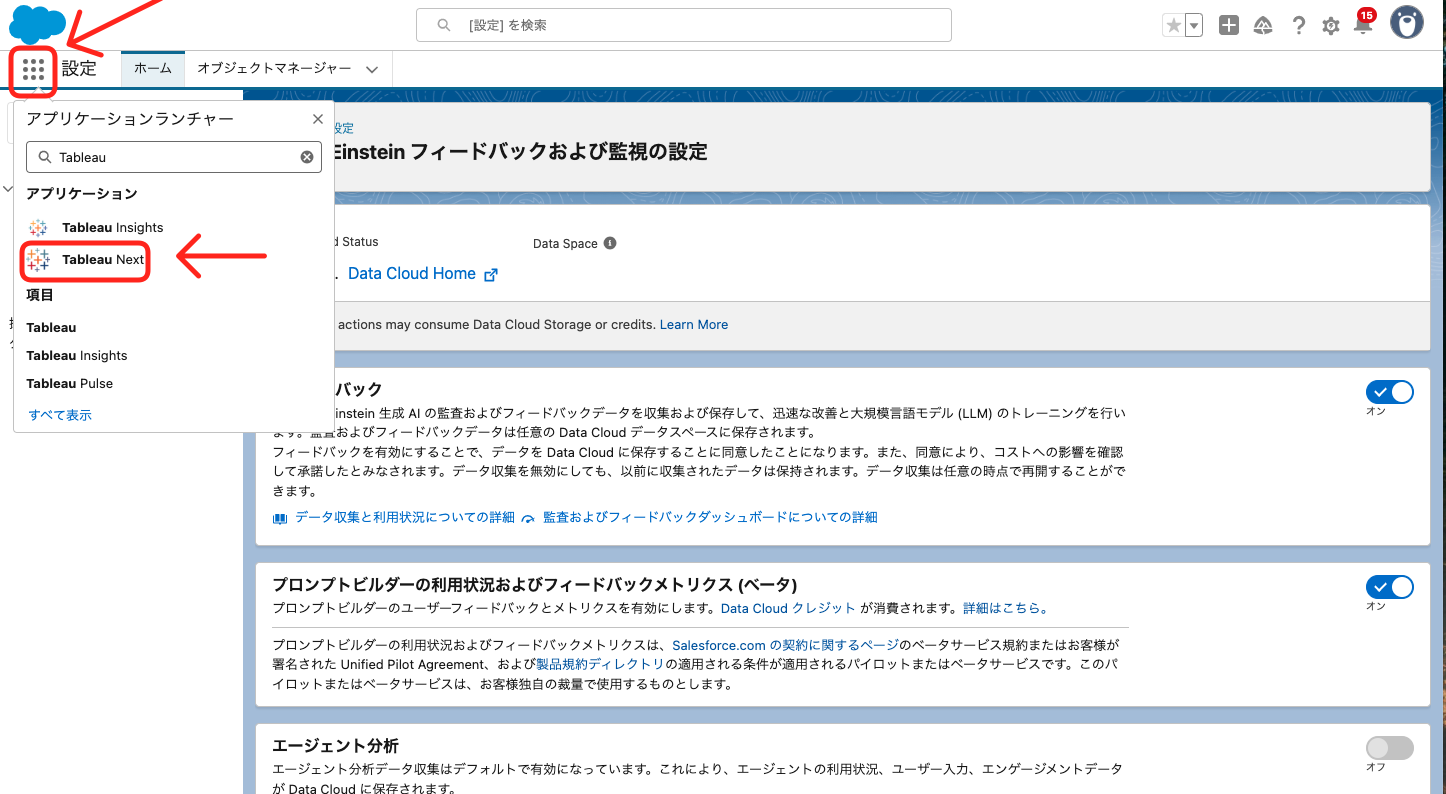Viewport: 1446px width, 794px height.
Task: Toggle Prompt Builder usage metrics switch
Action: click(1390, 587)
